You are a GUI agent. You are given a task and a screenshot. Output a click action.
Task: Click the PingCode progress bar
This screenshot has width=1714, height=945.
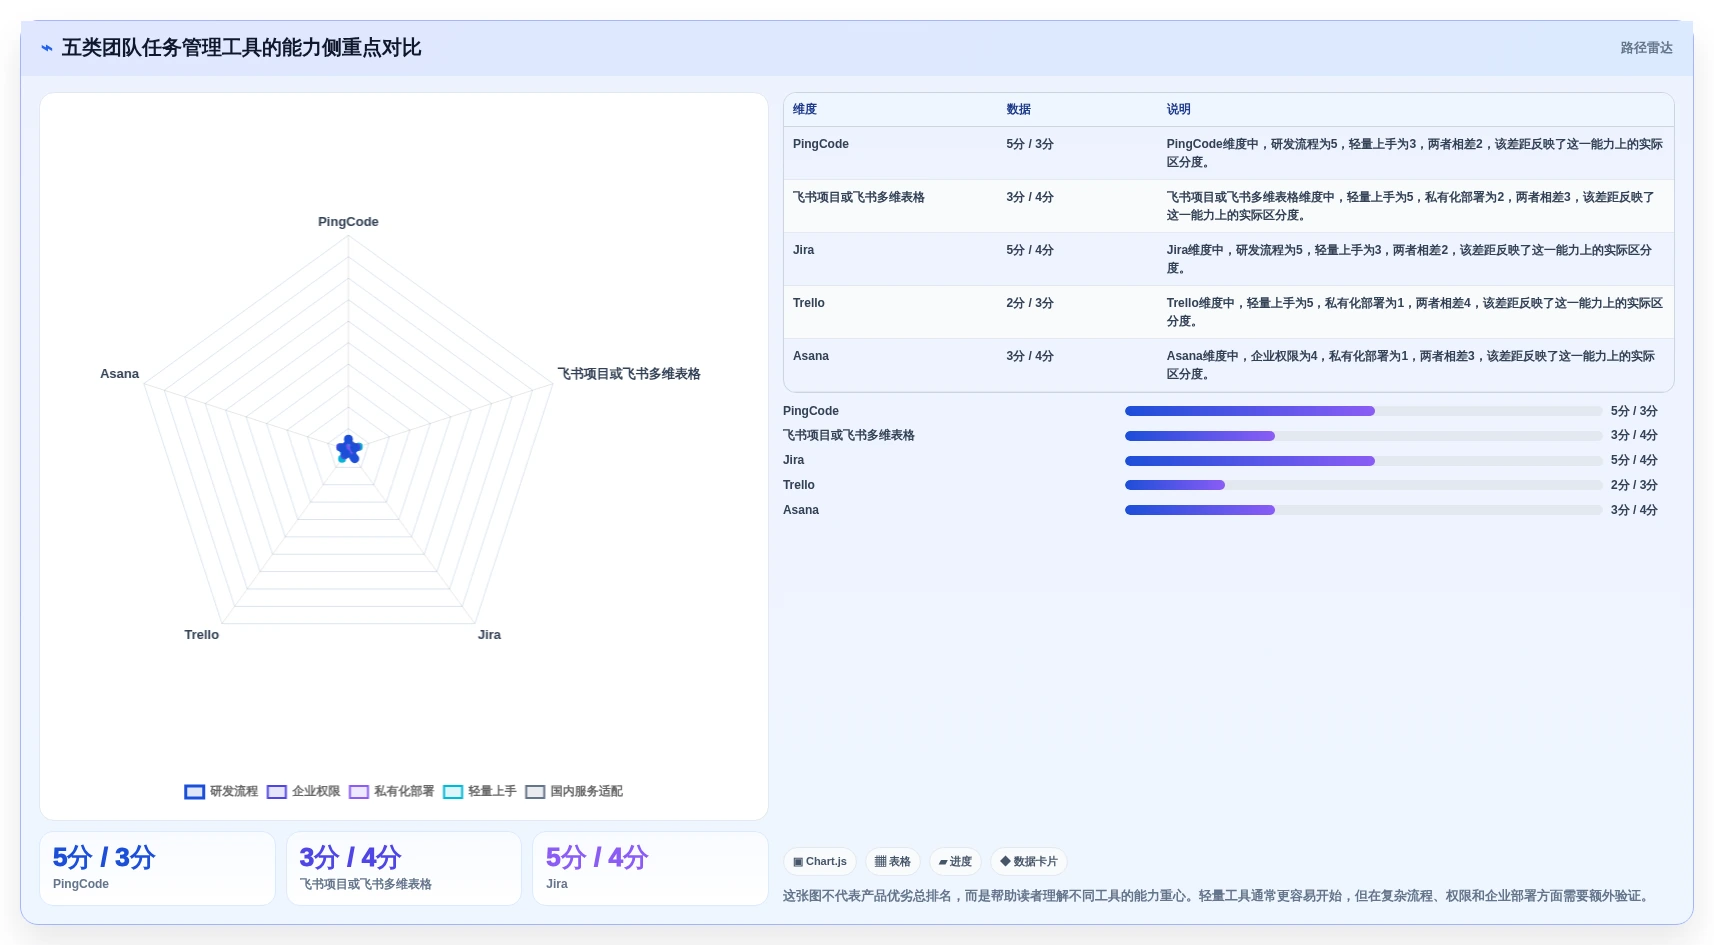point(1363,411)
